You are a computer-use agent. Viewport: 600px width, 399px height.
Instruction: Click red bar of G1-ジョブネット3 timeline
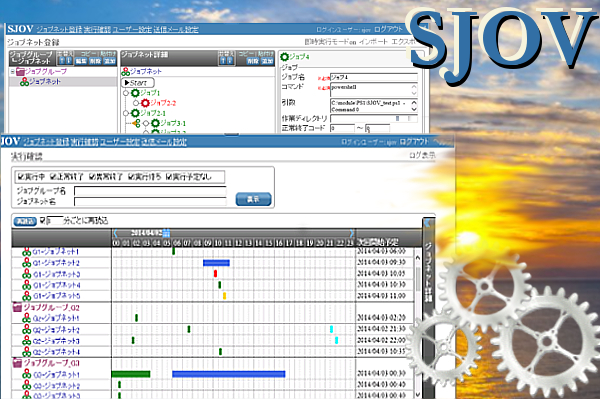(x=215, y=274)
